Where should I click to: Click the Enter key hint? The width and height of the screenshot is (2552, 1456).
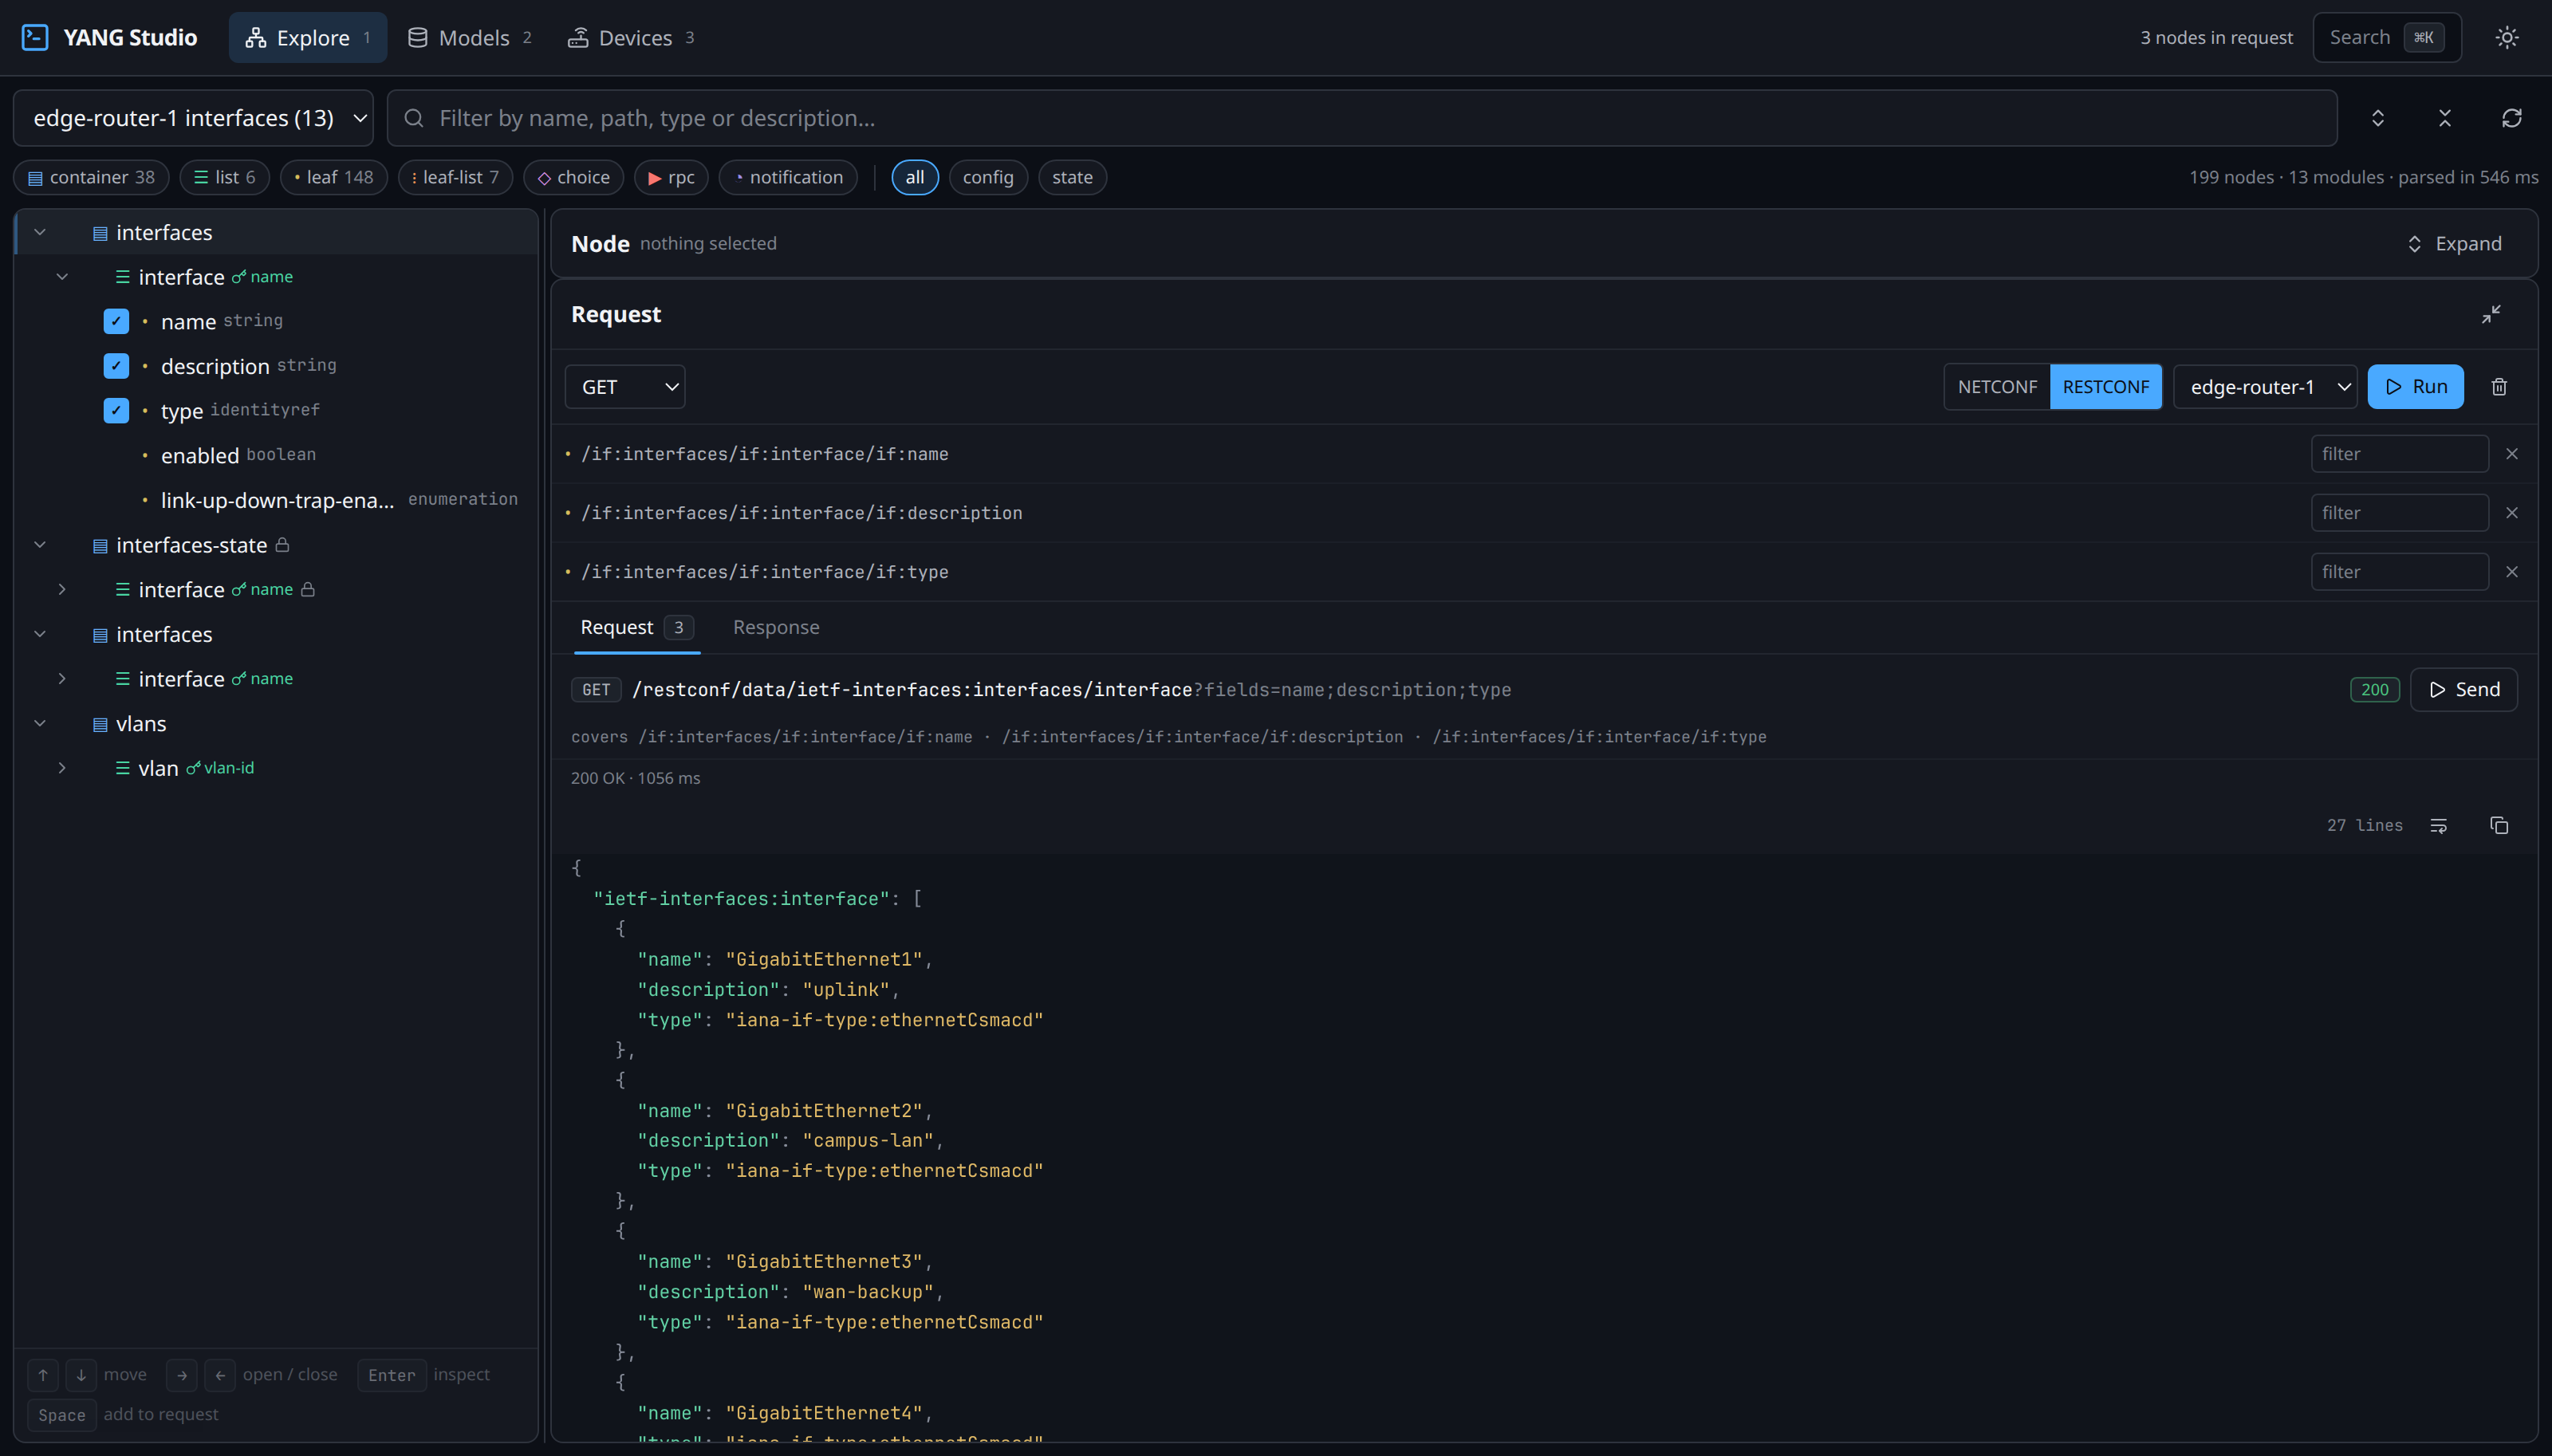point(392,1375)
